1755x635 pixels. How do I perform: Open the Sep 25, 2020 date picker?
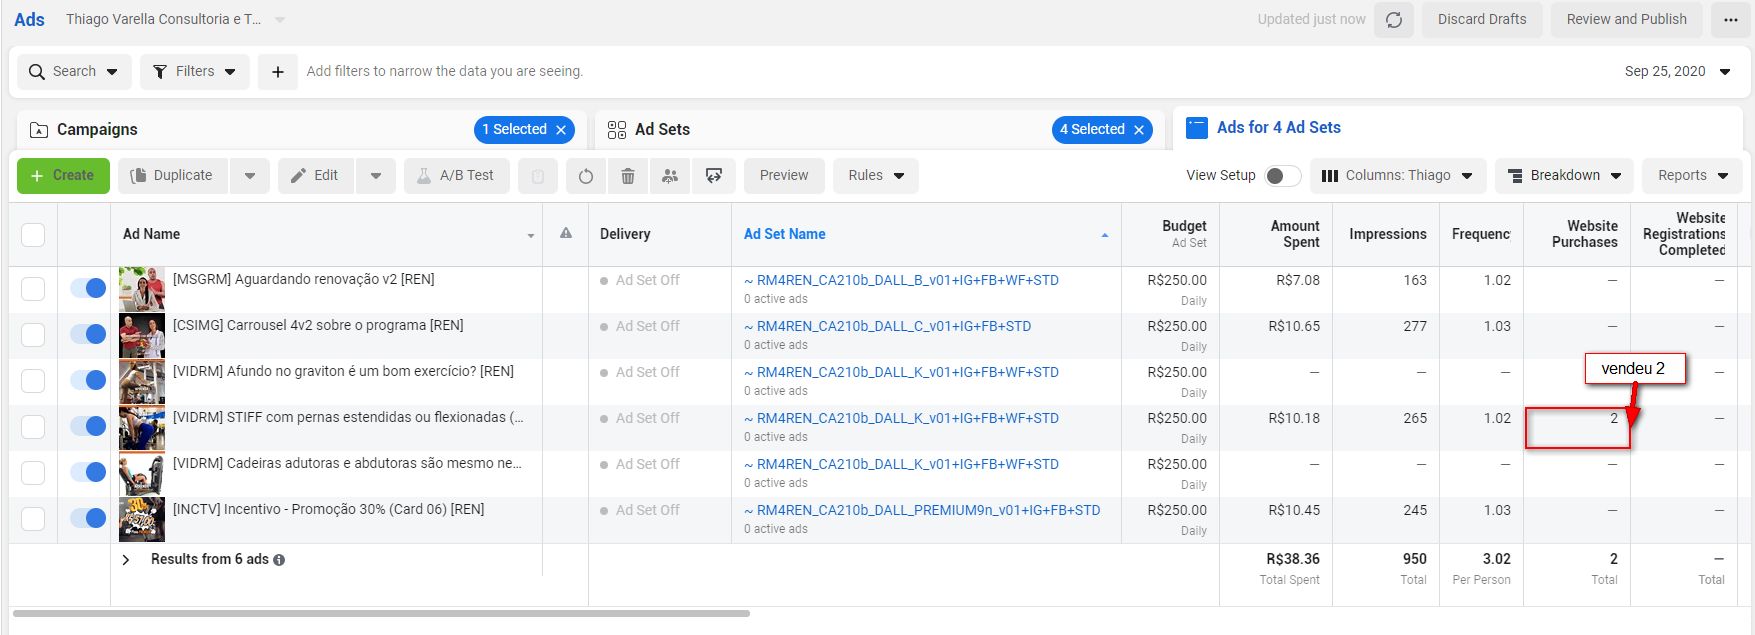(1677, 72)
